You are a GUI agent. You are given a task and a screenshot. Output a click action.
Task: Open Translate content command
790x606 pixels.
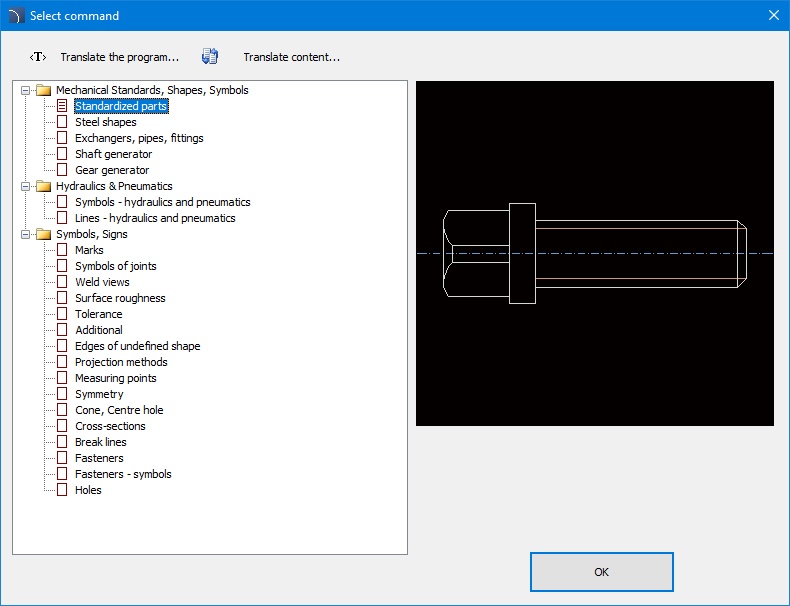[x=291, y=57]
